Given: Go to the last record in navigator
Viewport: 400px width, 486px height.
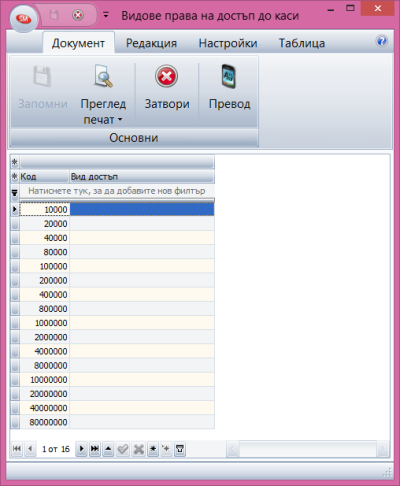Looking at the screenshot, I should 95,449.
